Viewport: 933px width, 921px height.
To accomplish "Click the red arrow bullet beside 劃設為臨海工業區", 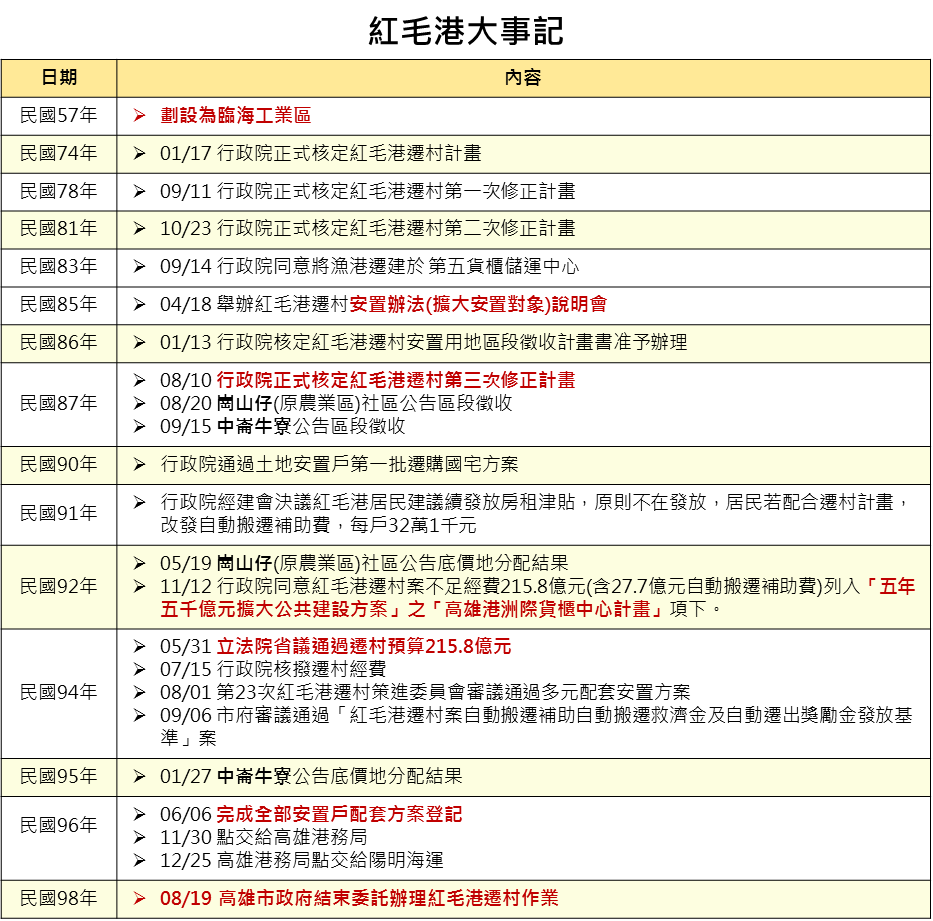I will [140, 116].
